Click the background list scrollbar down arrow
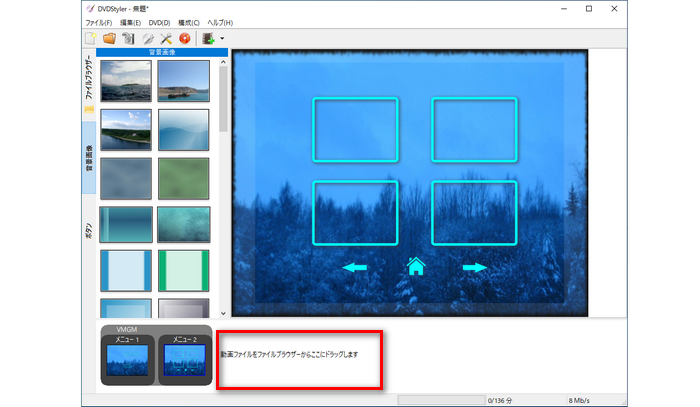Viewport: 700px width, 407px height. (224, 311)
